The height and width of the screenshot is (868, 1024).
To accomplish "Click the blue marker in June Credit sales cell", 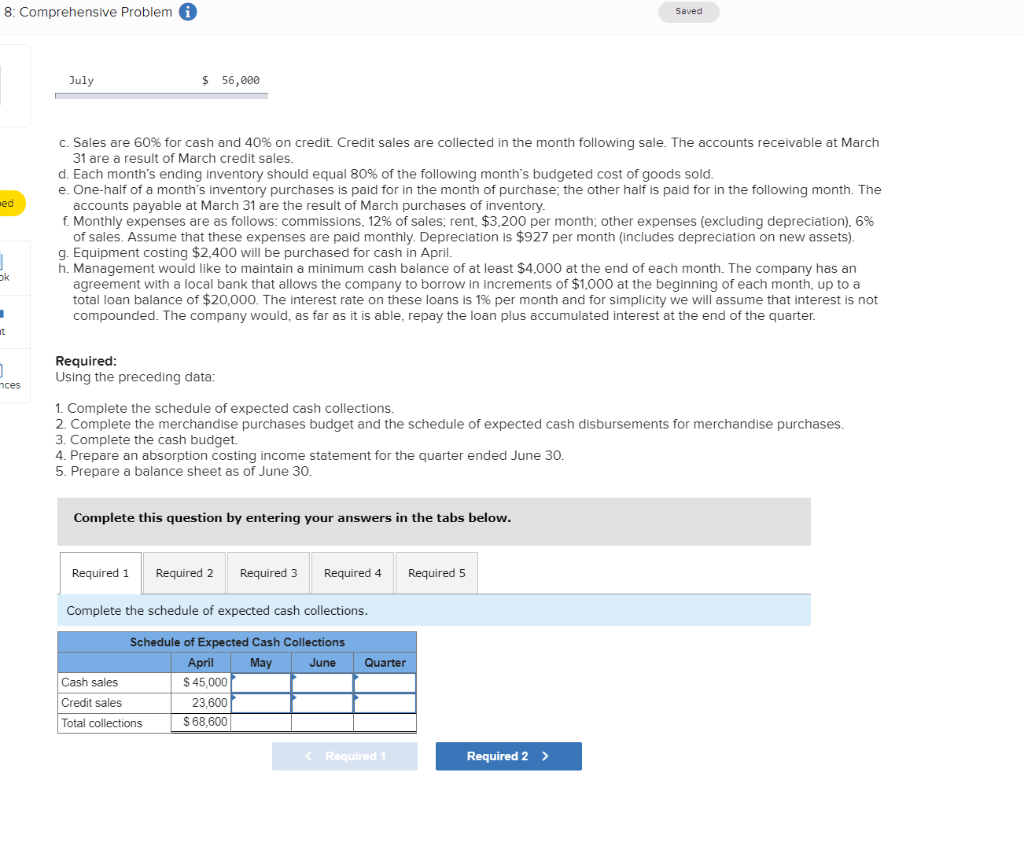I will tap(294, 696).
